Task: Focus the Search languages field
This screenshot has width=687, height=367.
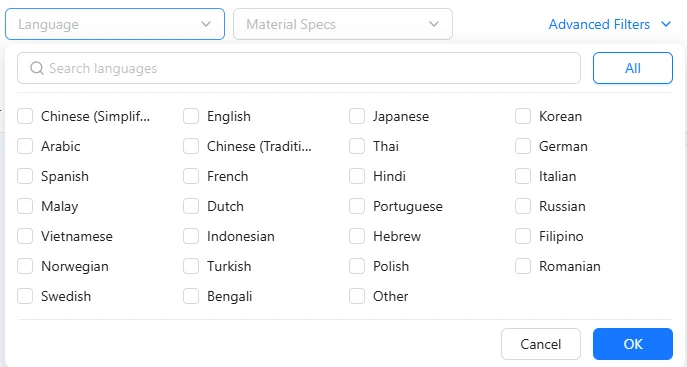Action: click(x=299, y=68)
